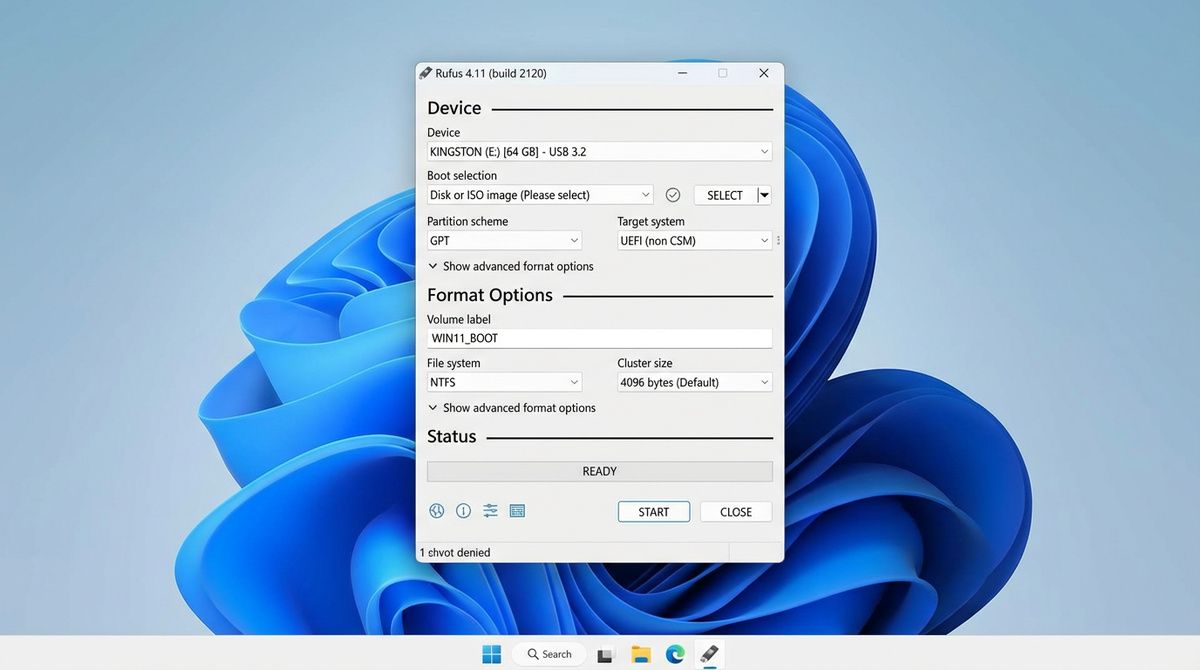1200x670 pixels.
Task: Open the Task View taskbar icon
Action: (605, 655)
